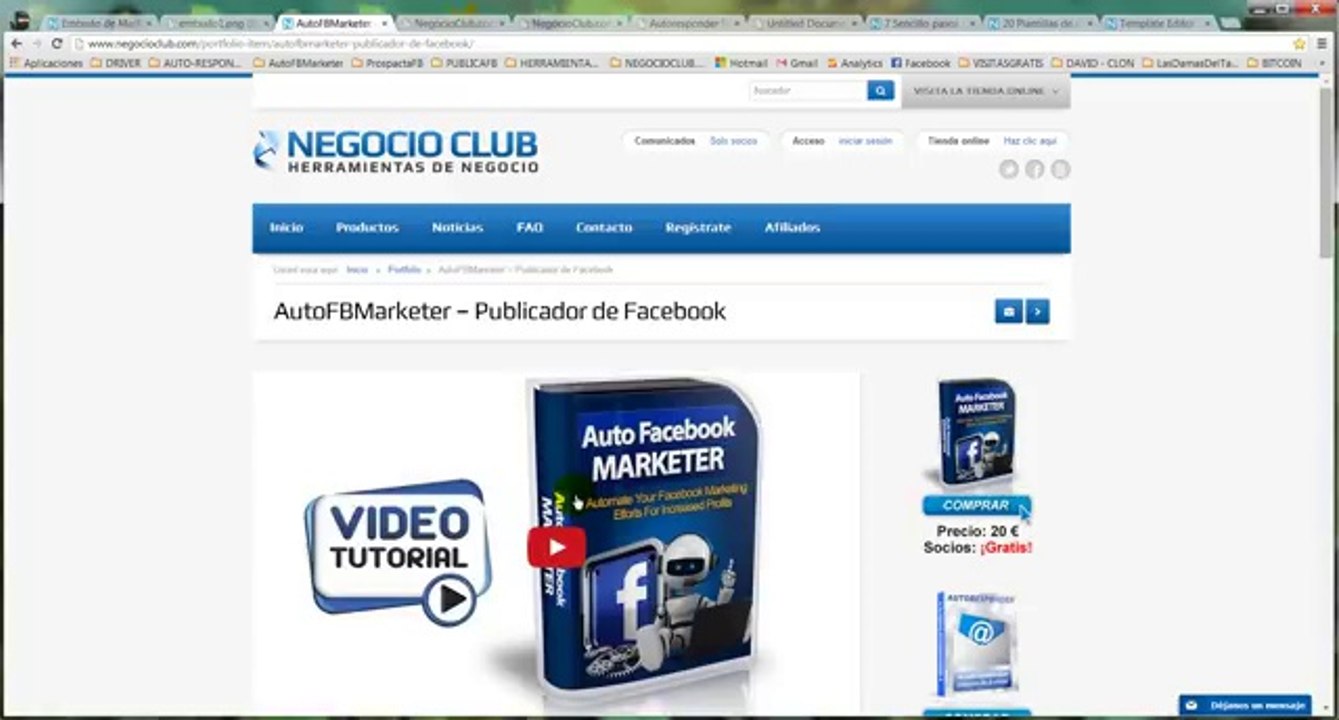This screenshot has height=720, width=1339.
Task: Switch to the Autoresponder browser tab
Action: coord(690,22)
